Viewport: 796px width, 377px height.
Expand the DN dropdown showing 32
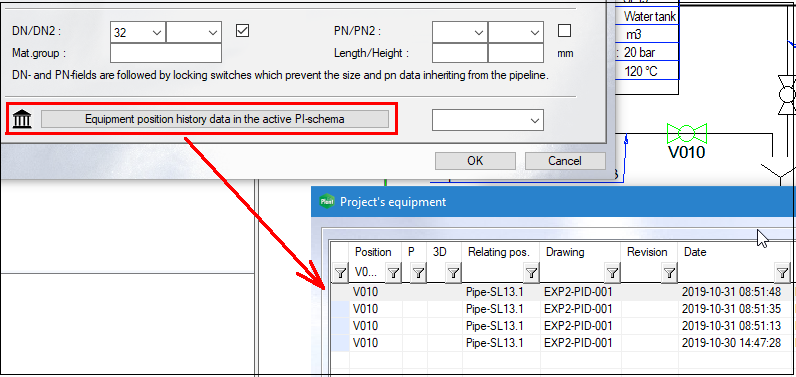138,32
